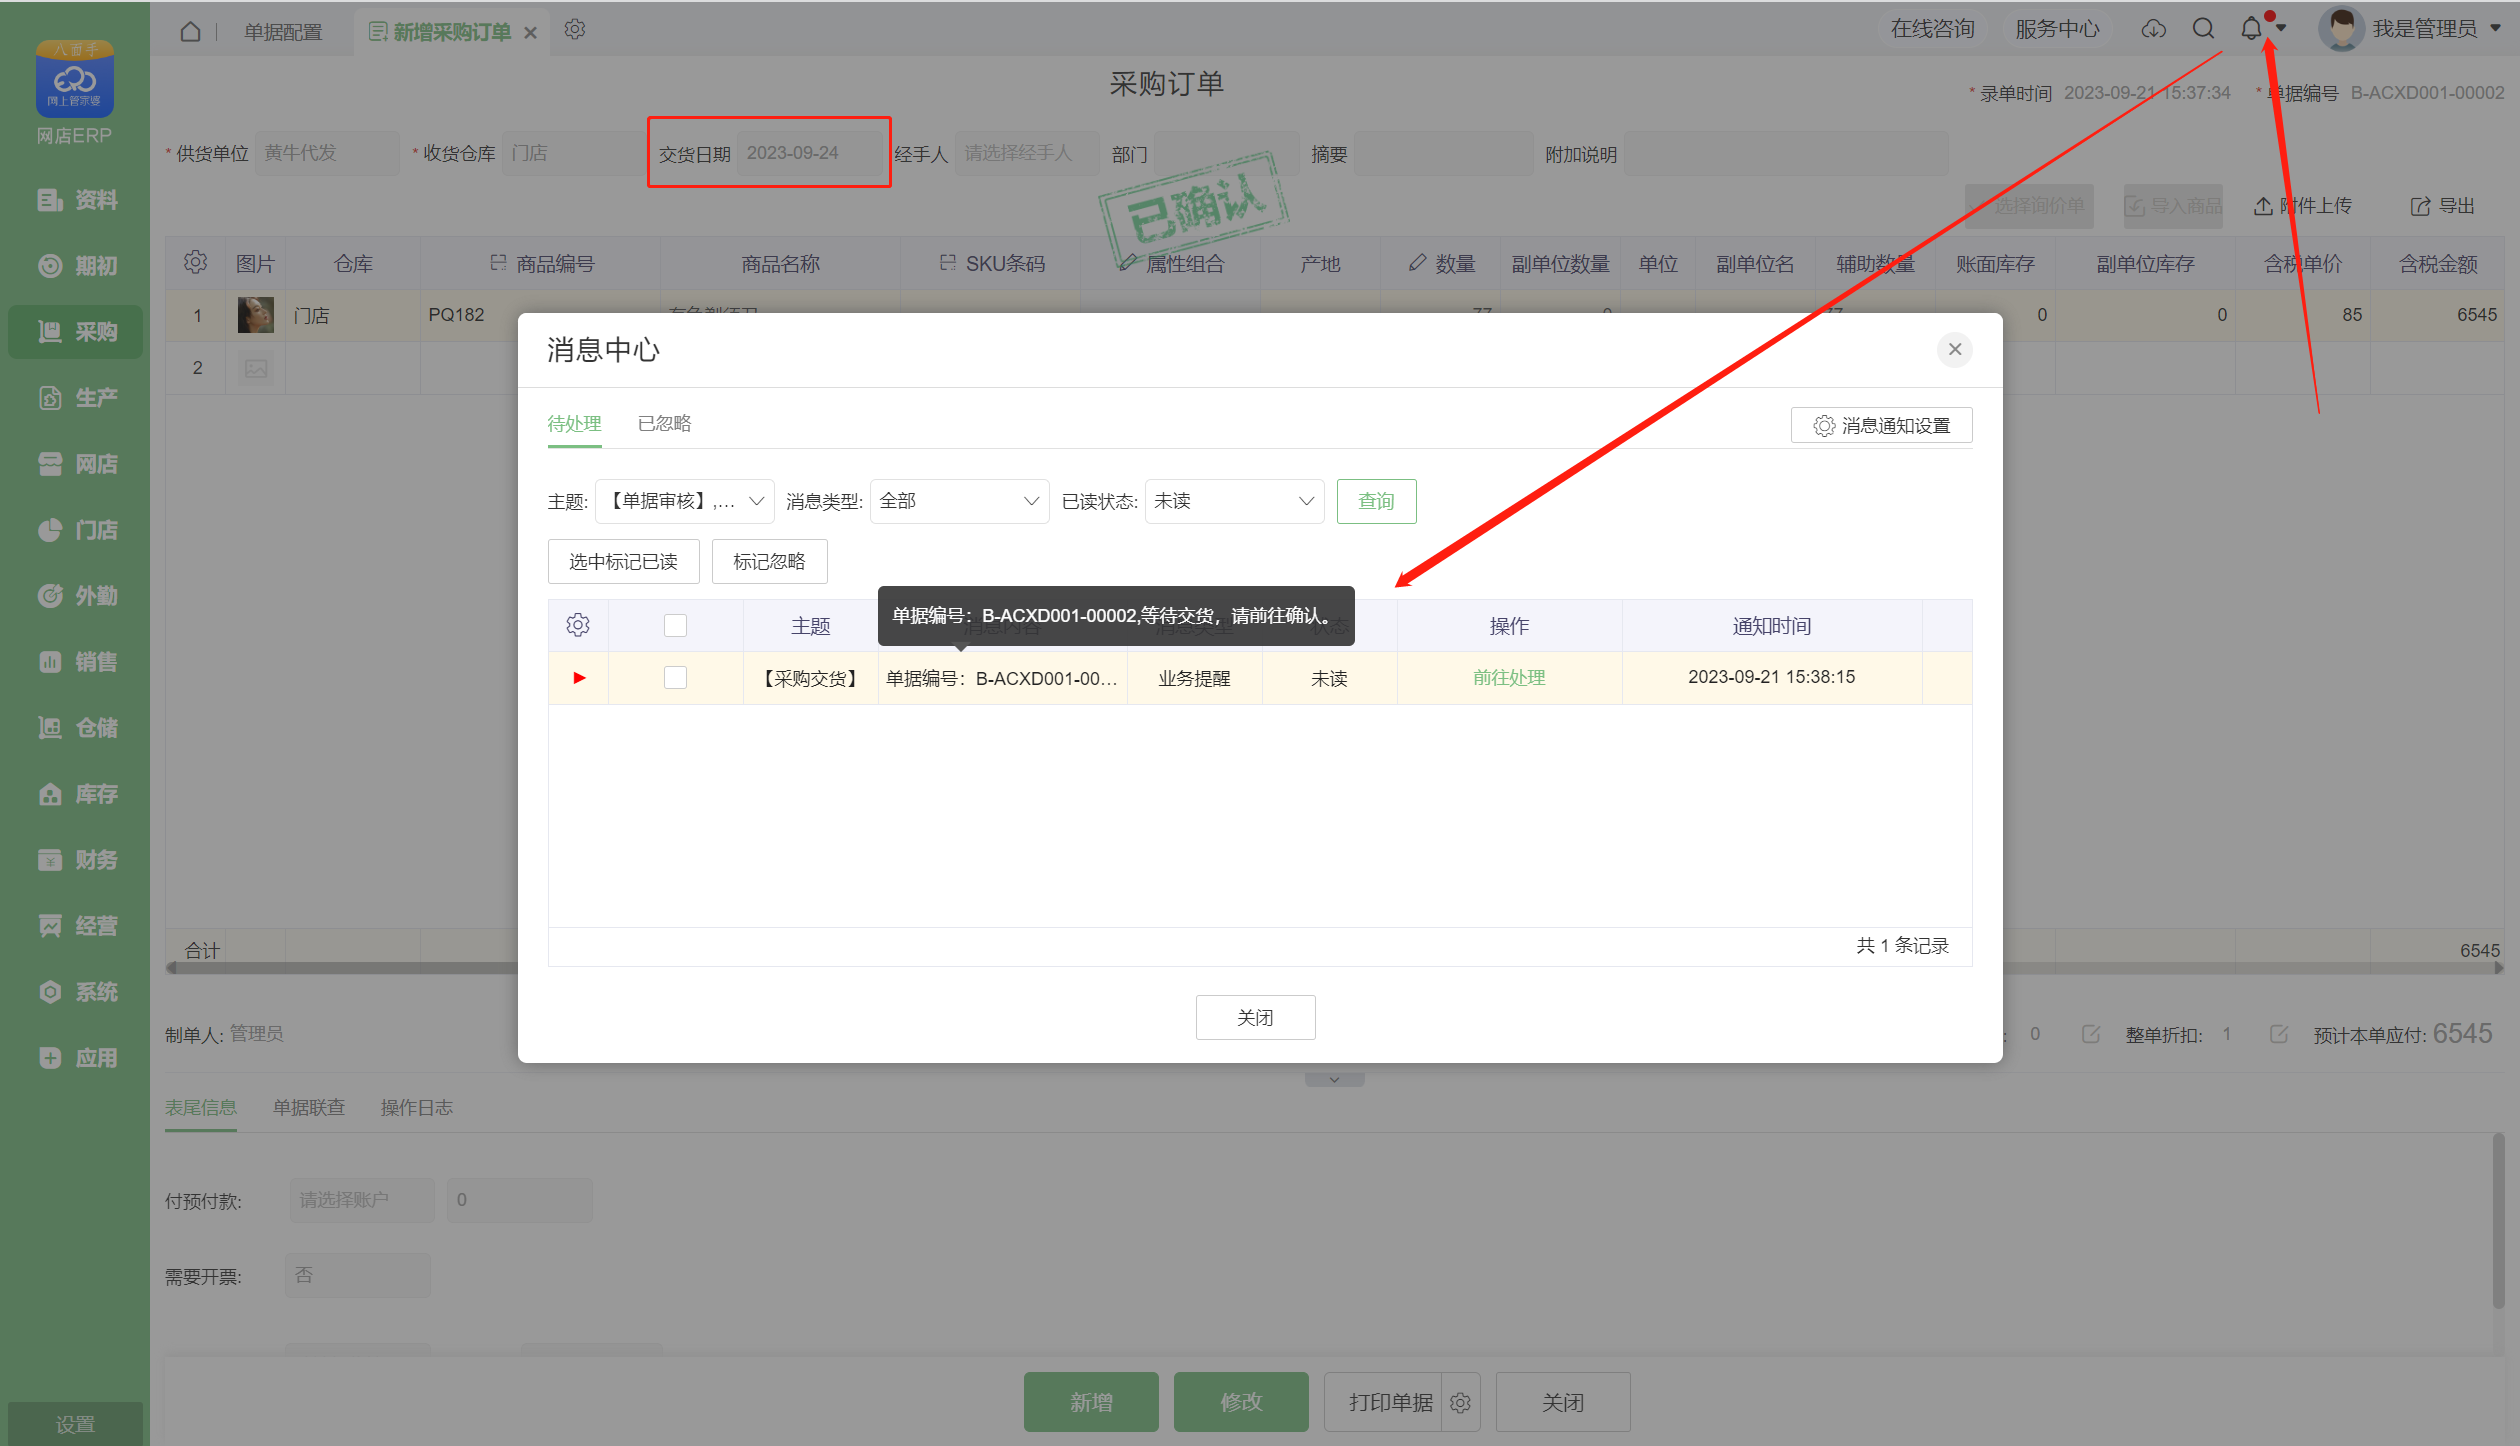
Task: Click the 交货日期 date field
Action: [810, 153]
